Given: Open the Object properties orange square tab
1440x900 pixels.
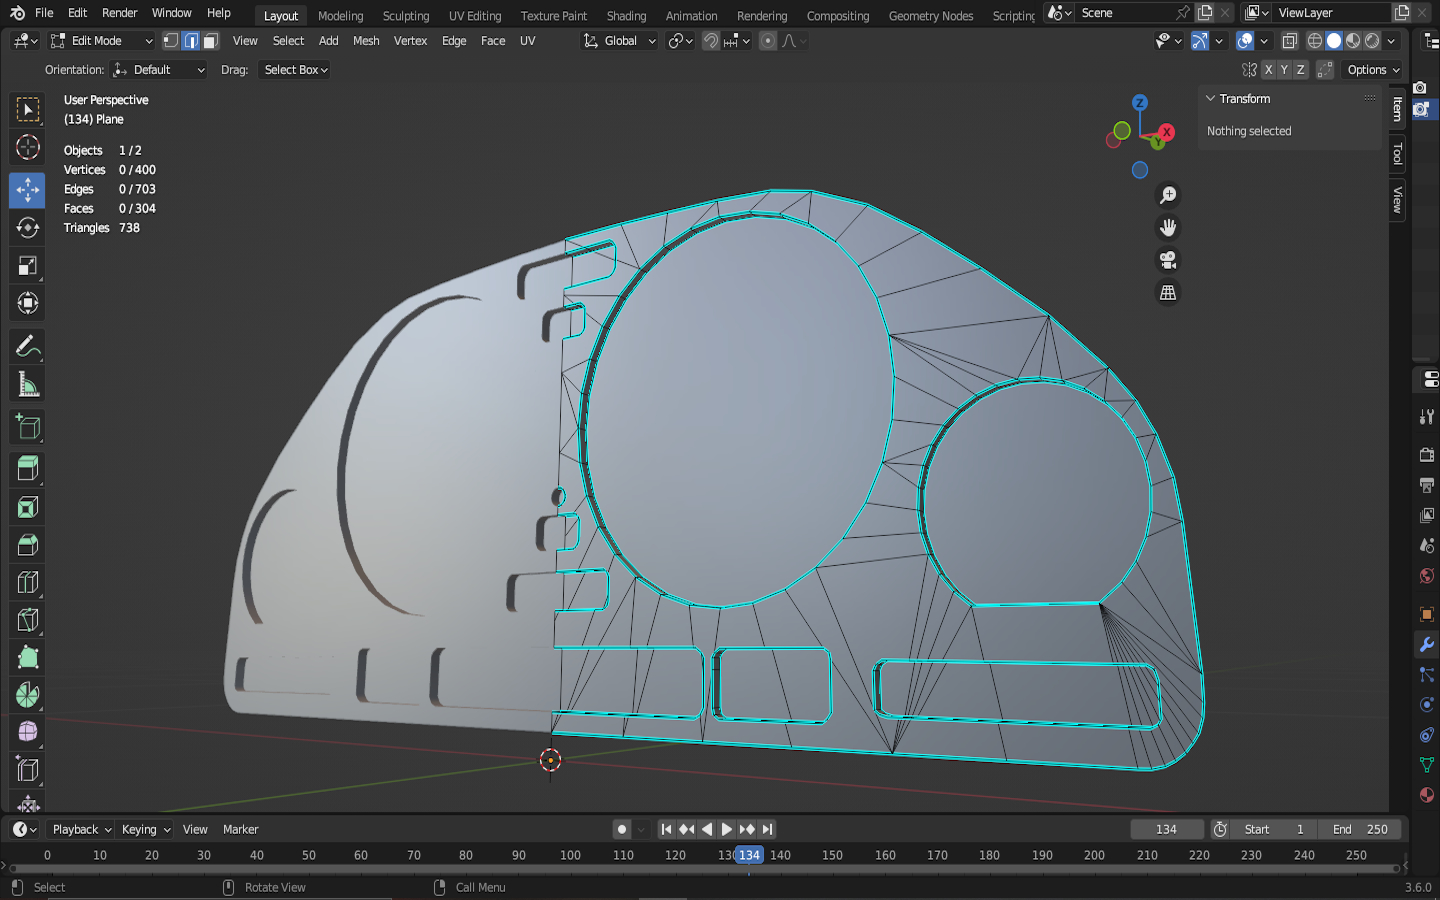Looking at the screenshot, I should point(1427,614).
